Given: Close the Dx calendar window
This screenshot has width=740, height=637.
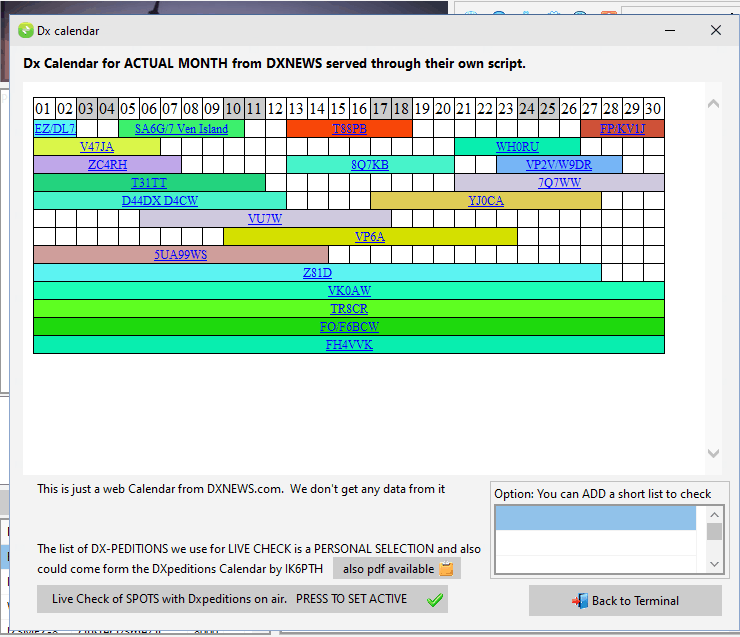Looking at the screenshot, I should [716, 30].
